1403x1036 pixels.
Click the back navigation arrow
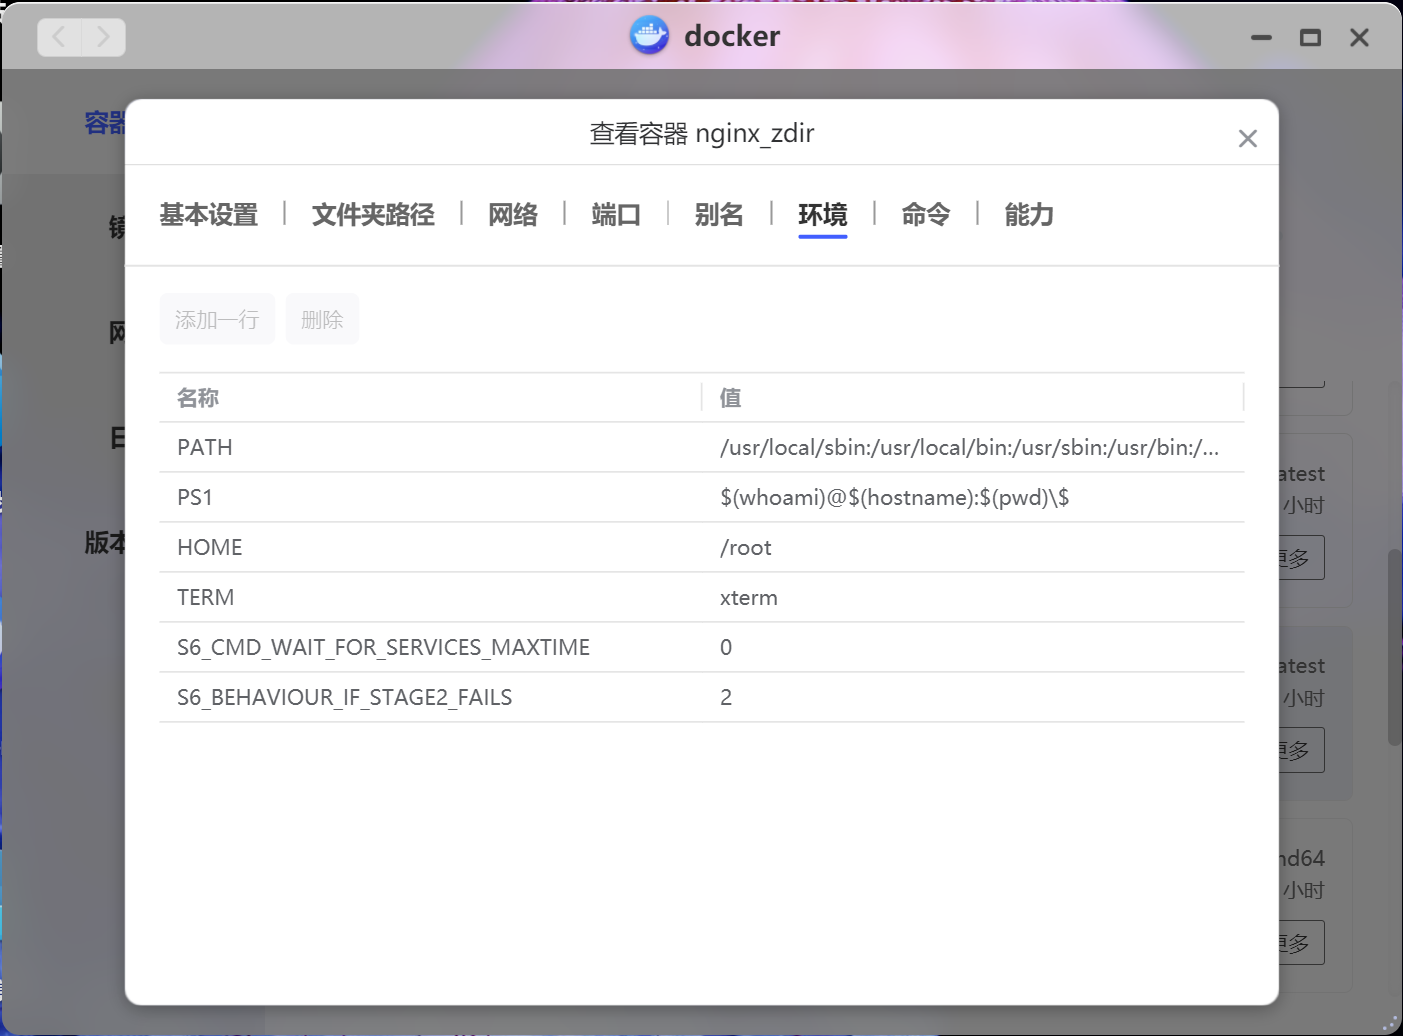(x=60, y=38)
